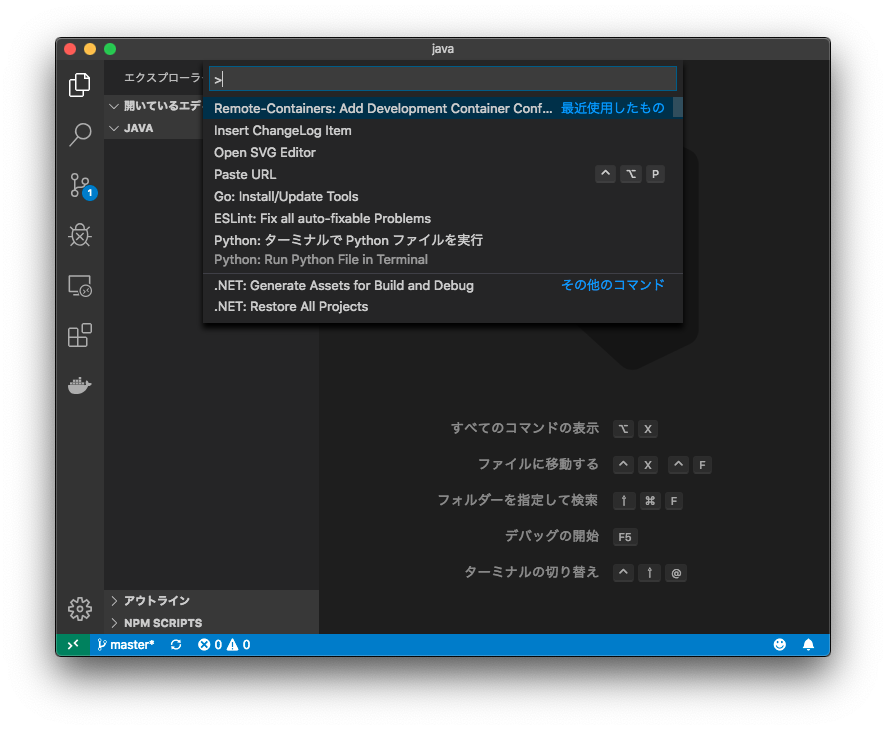Select .NET: Generate Assets for Build and Debug

442,285
